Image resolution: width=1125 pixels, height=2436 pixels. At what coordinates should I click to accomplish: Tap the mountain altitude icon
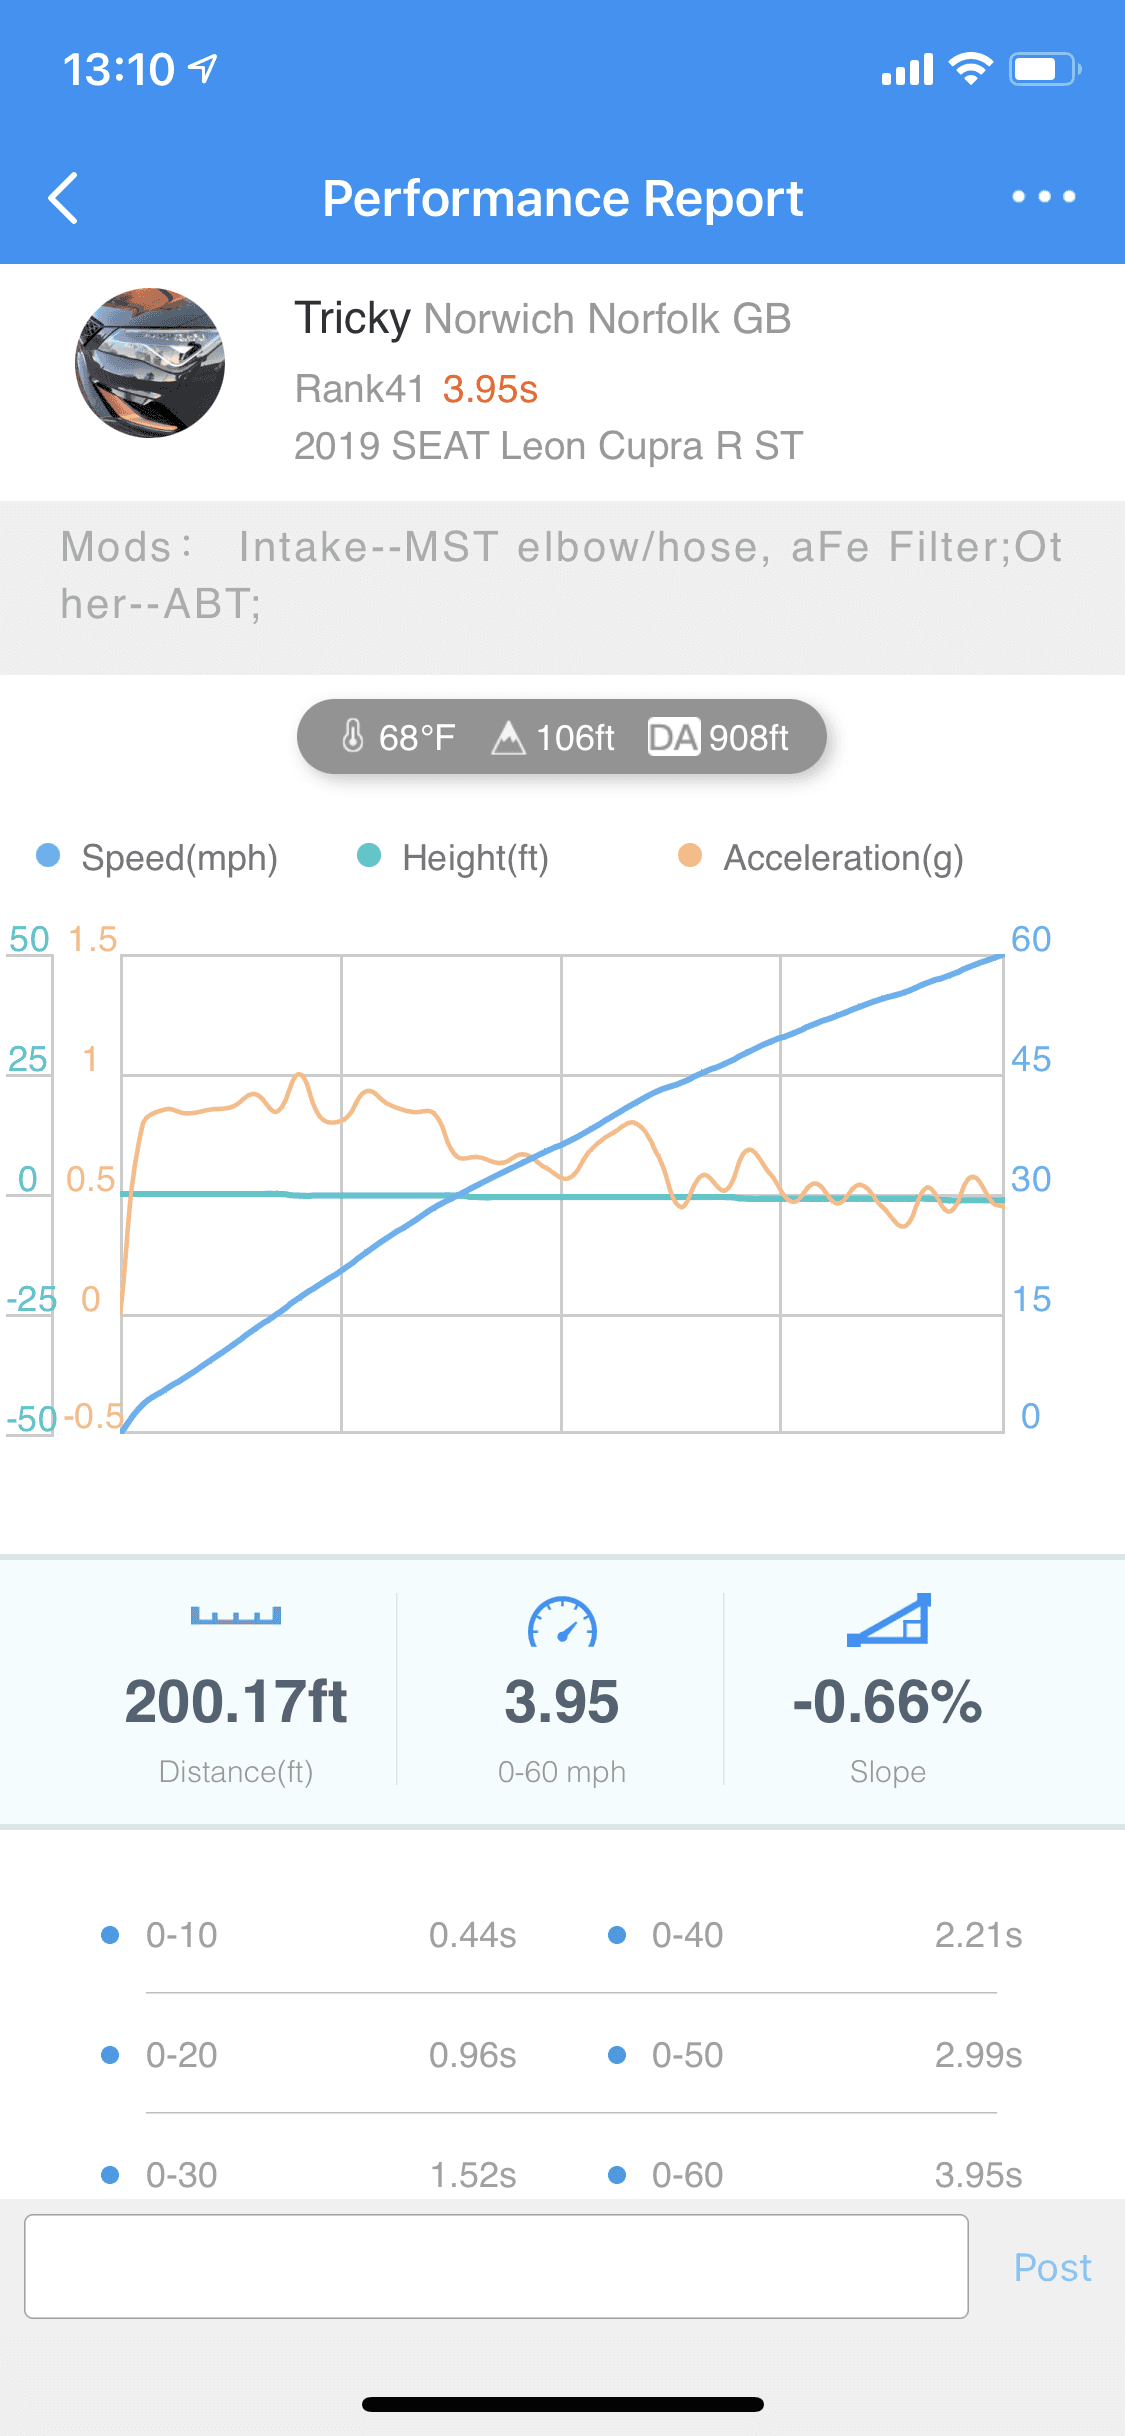click(x=508, y=738)
